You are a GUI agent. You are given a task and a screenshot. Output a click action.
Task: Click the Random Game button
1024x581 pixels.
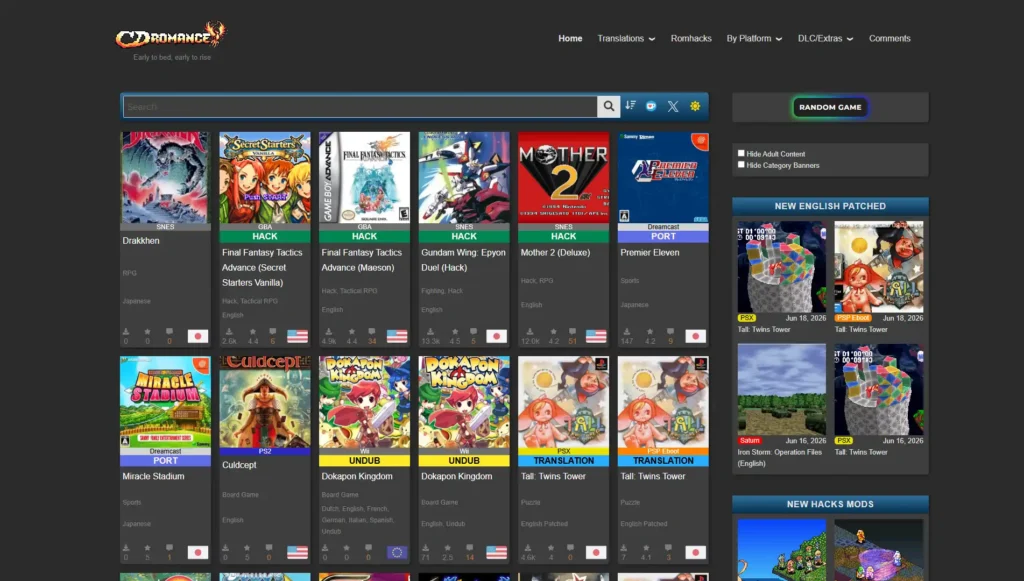point(830,107)
